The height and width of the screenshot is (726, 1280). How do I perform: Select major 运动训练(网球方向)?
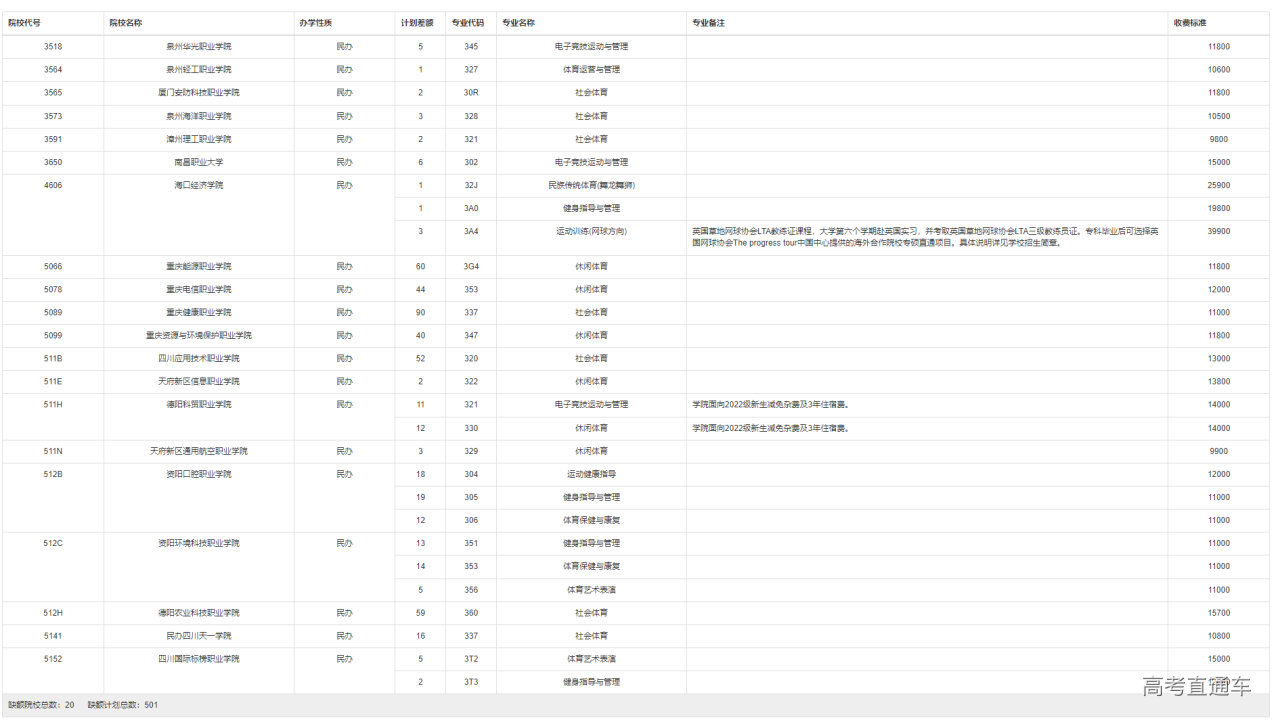point(591,231)
